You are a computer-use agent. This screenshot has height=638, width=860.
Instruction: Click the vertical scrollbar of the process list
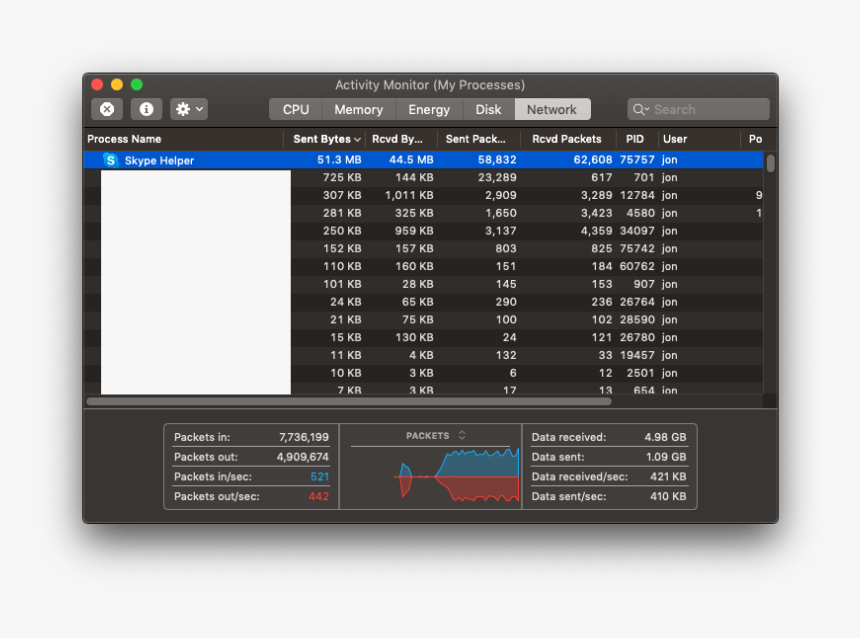(770, 163)
